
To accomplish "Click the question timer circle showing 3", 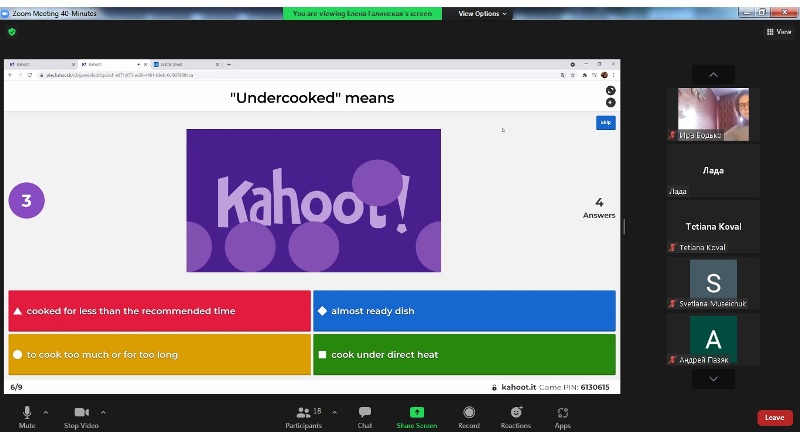I will click(27, 200).
